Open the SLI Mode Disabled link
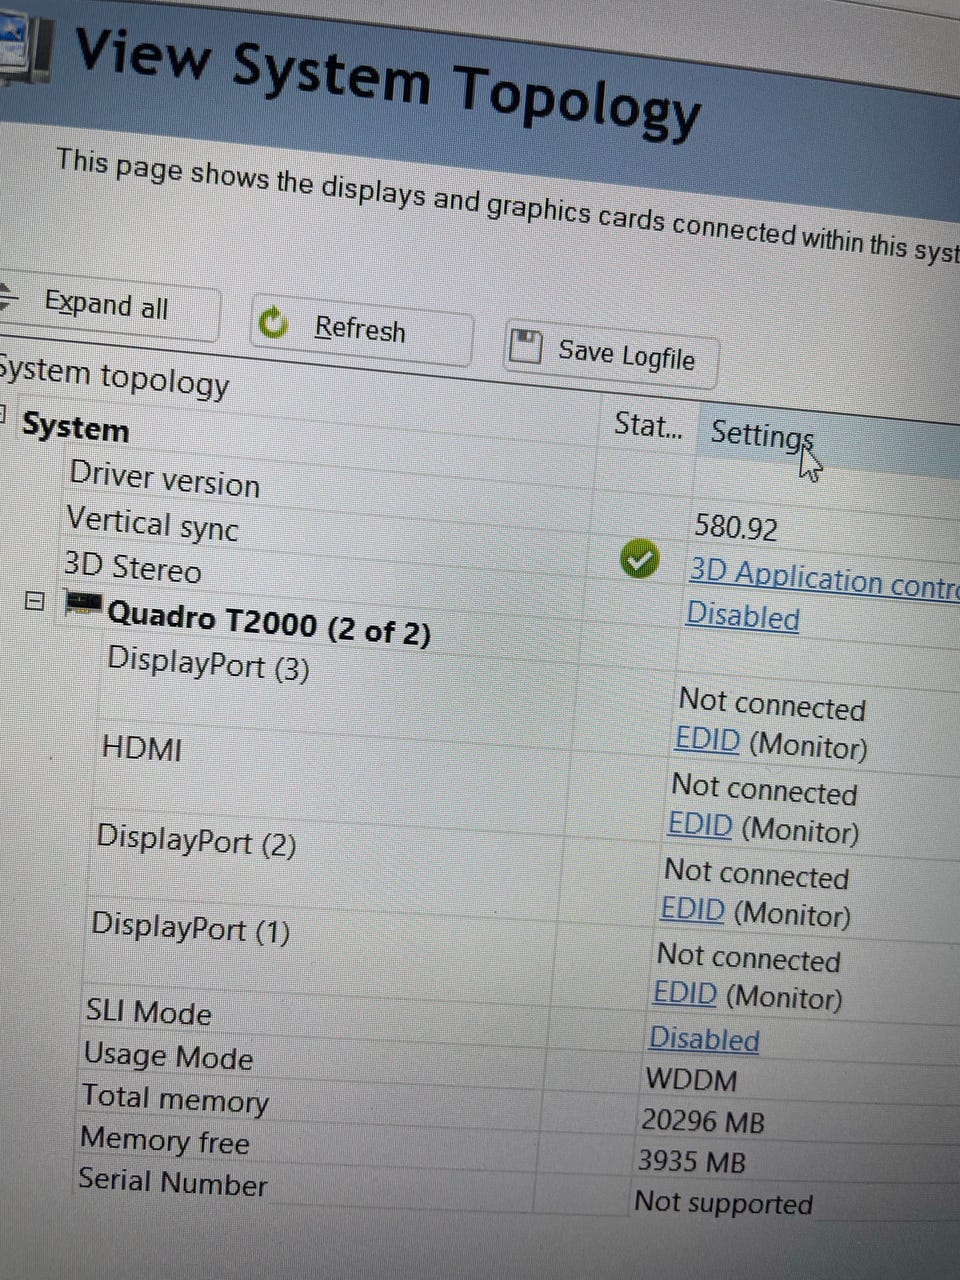This screenshot has width=960, height=1280. 704,1039
